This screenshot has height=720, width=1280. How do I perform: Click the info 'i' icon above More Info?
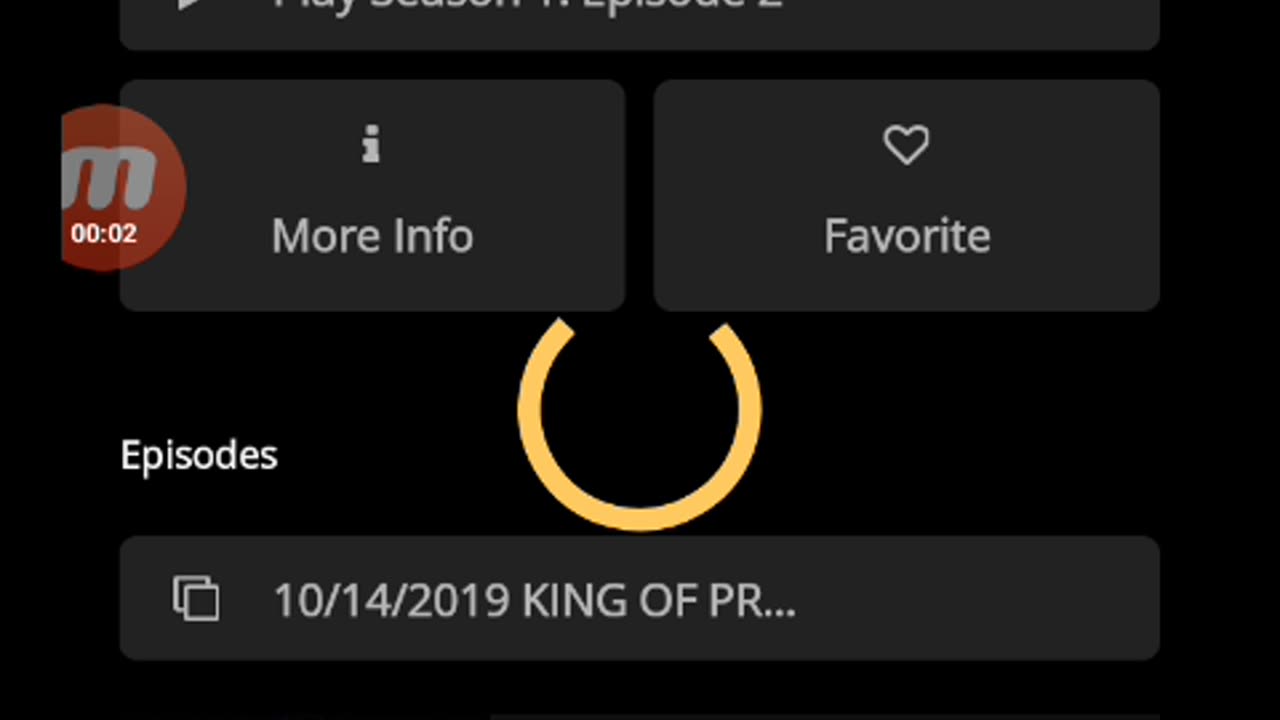[x=371, y=147]
